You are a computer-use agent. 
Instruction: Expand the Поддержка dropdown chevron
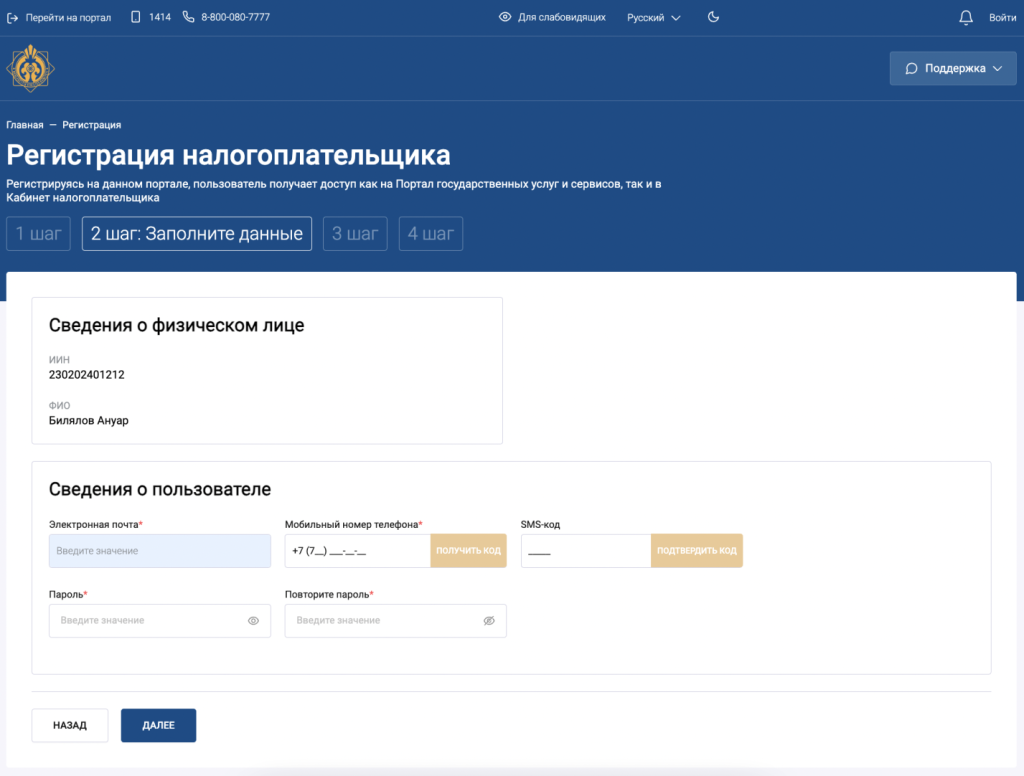pyautogui.click(x=997, y=69)
